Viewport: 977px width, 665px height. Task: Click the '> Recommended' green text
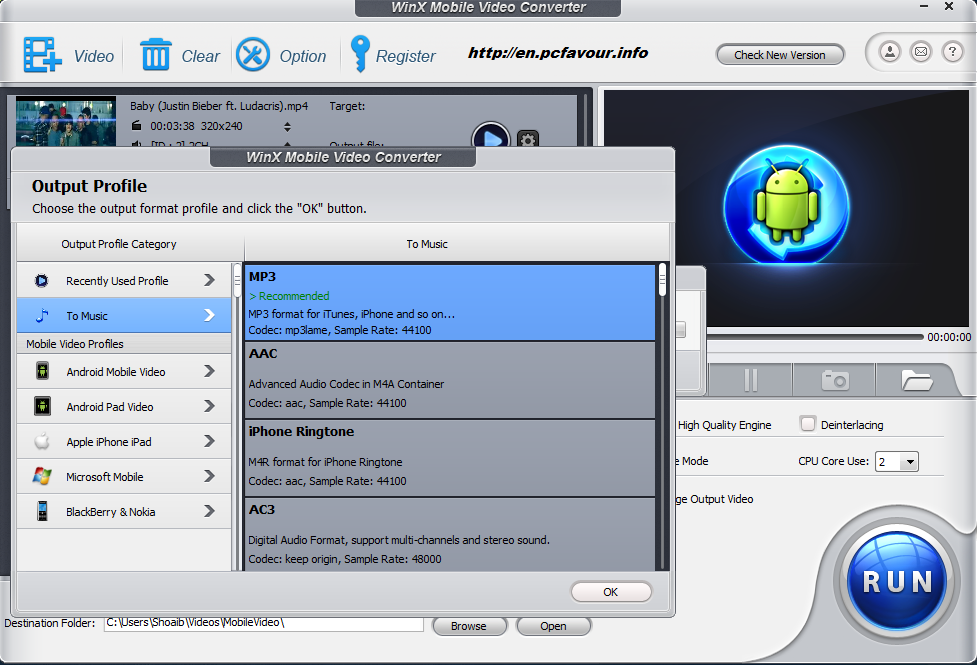[289, 296]
